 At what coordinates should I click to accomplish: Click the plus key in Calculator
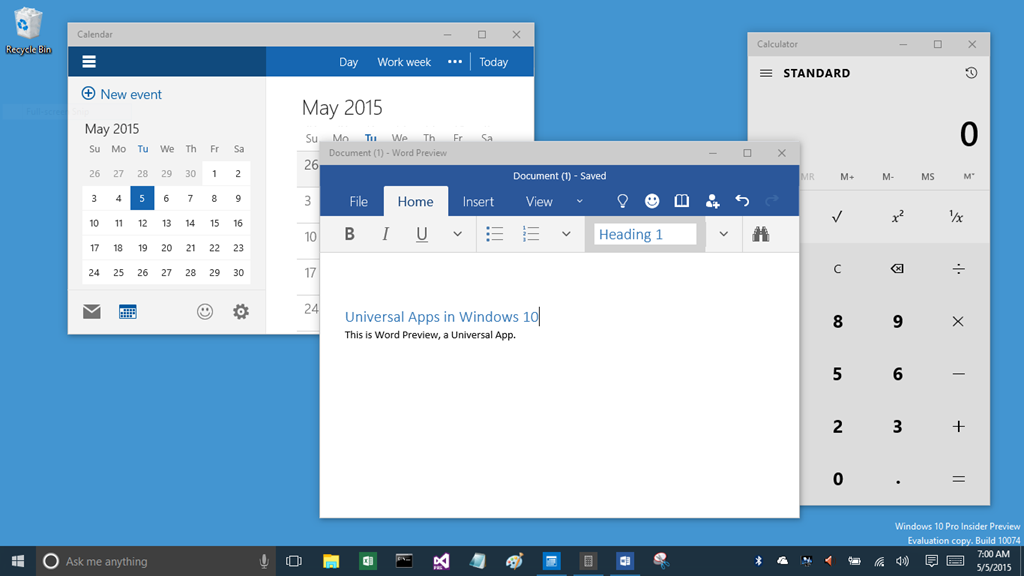pos(958,426)
